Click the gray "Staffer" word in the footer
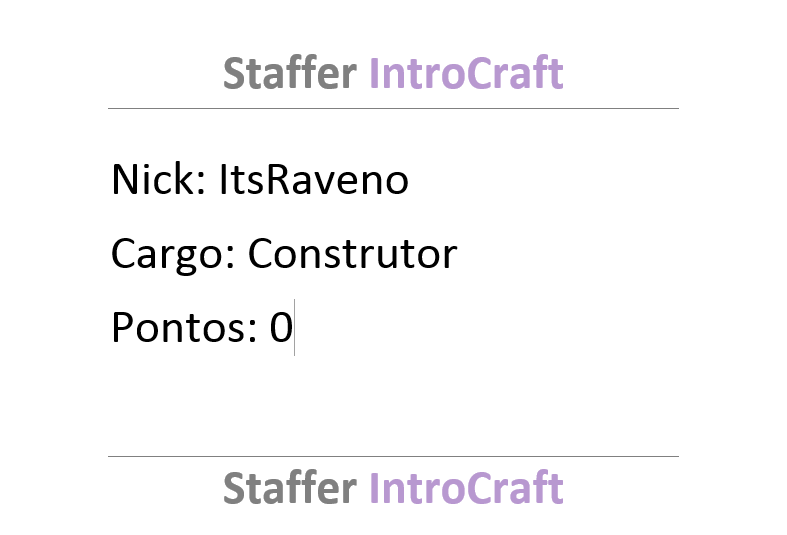 [x=290, y=487]
